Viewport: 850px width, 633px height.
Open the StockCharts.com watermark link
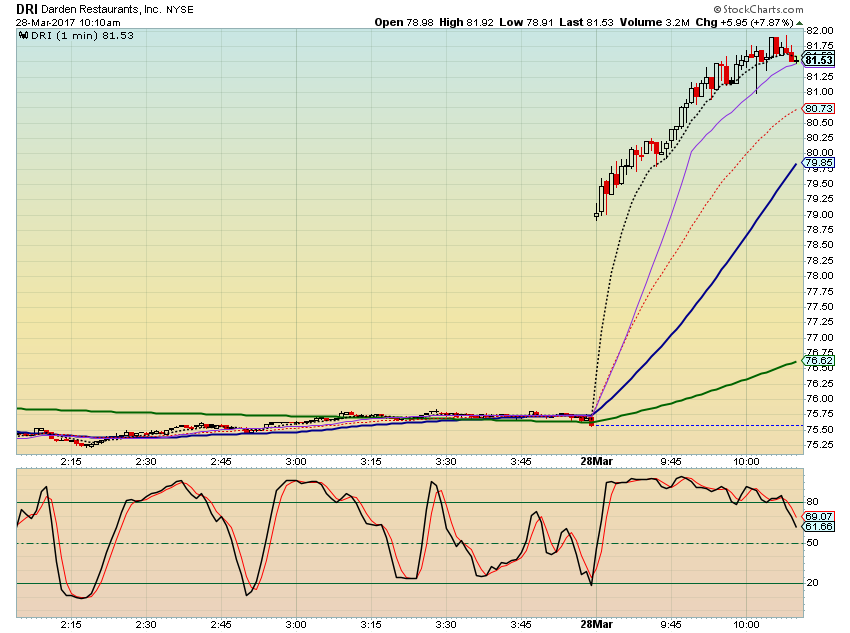point(758,9)
